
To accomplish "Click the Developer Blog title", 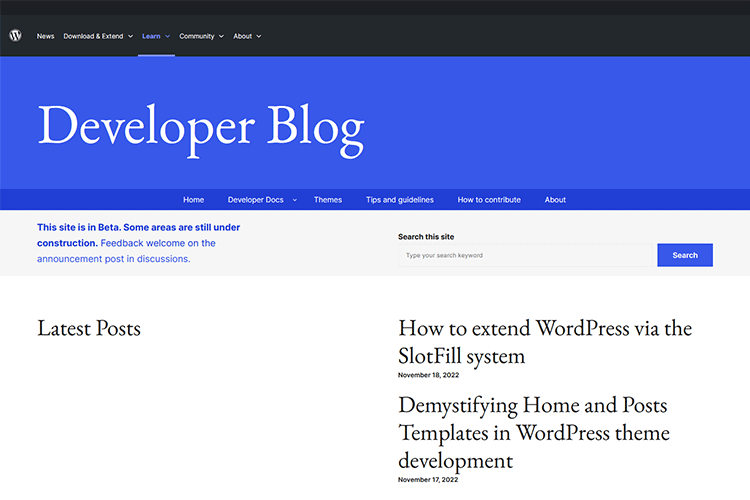I will pyautogui.click(x=200, y=127).
